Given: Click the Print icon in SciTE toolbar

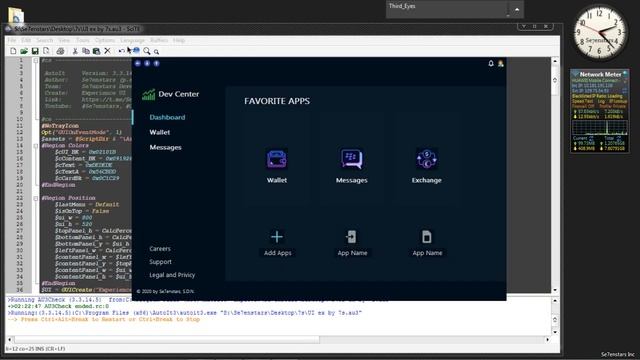Looking at the screenshot, I should [60, 51].
